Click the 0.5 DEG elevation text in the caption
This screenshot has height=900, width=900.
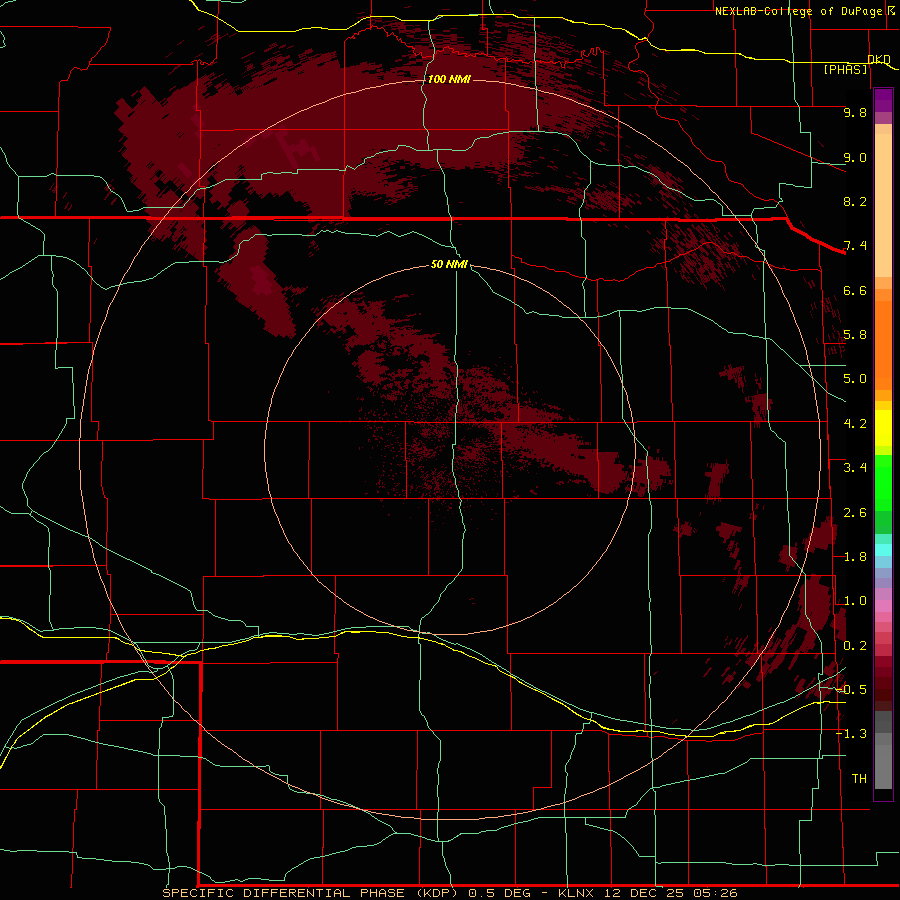point(501,893)
